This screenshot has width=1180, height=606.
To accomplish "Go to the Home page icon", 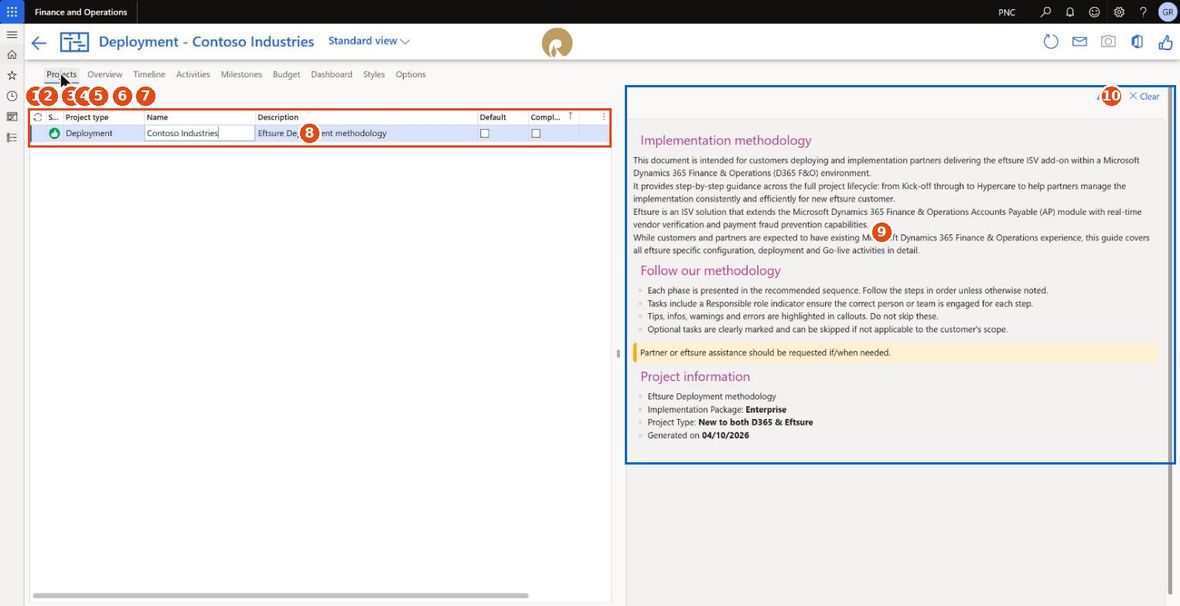I will 12,55.
